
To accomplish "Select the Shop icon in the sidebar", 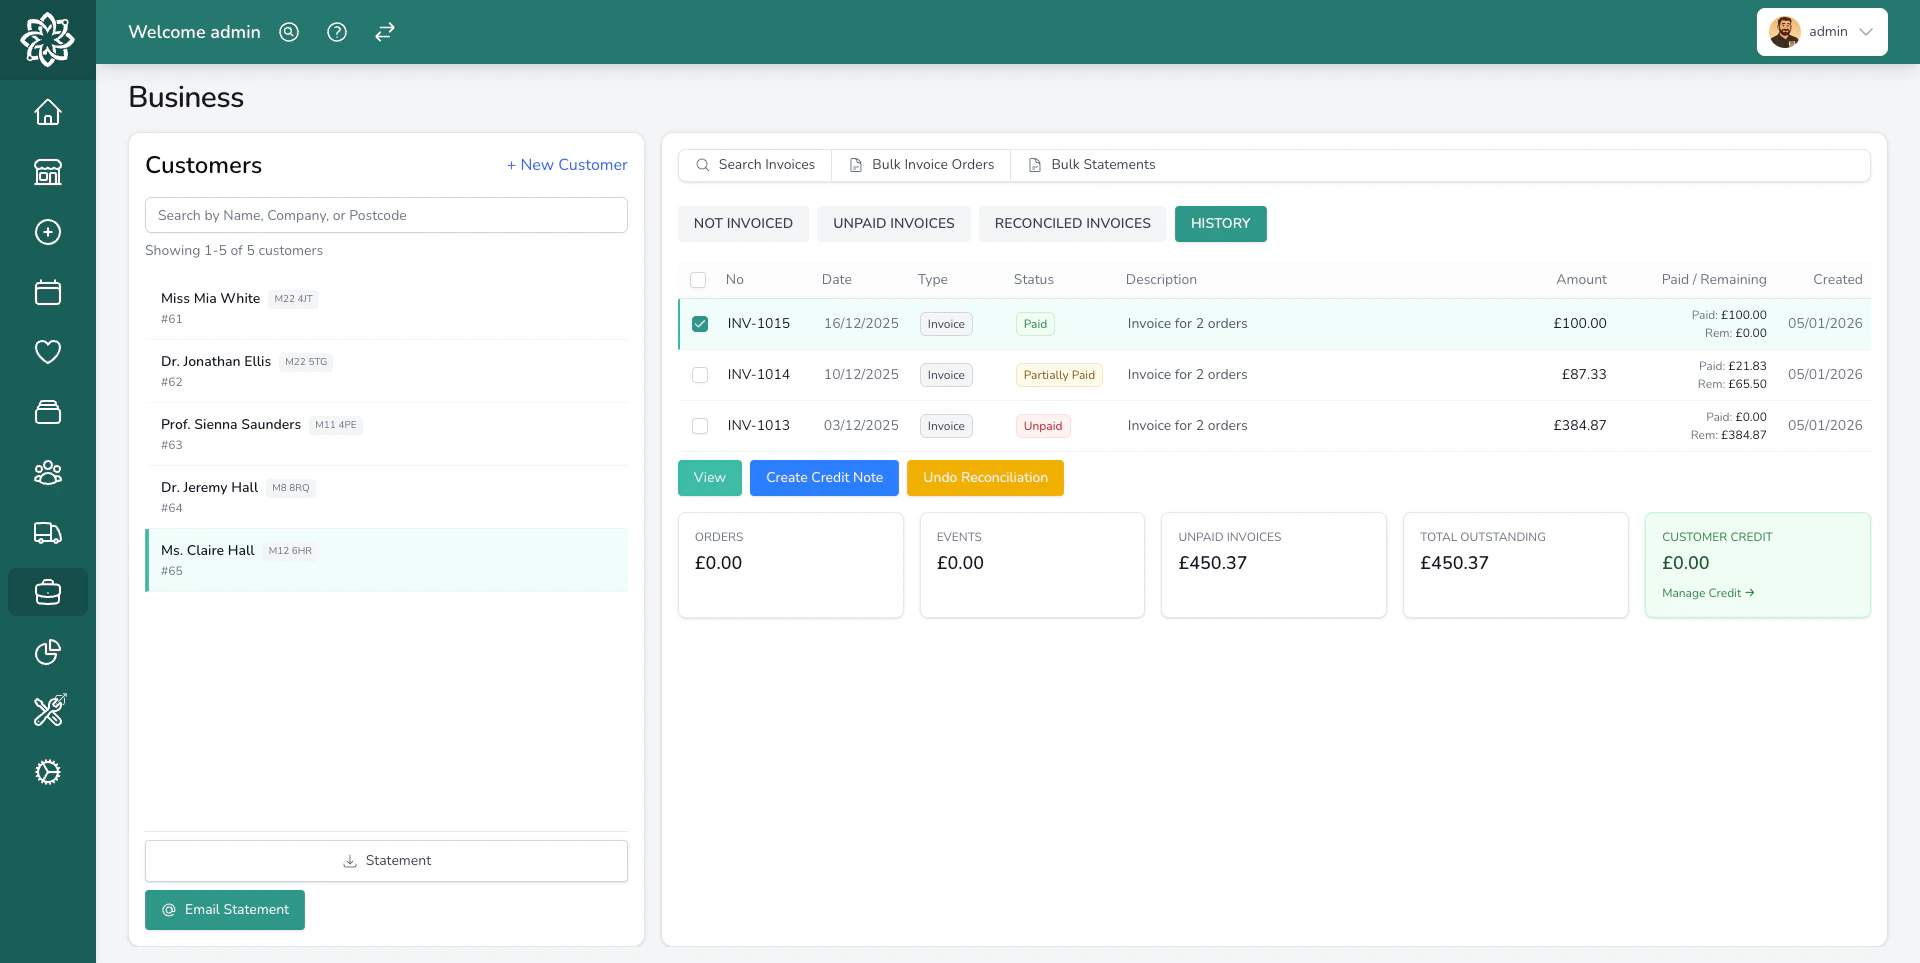I will [x=47, y=172].
